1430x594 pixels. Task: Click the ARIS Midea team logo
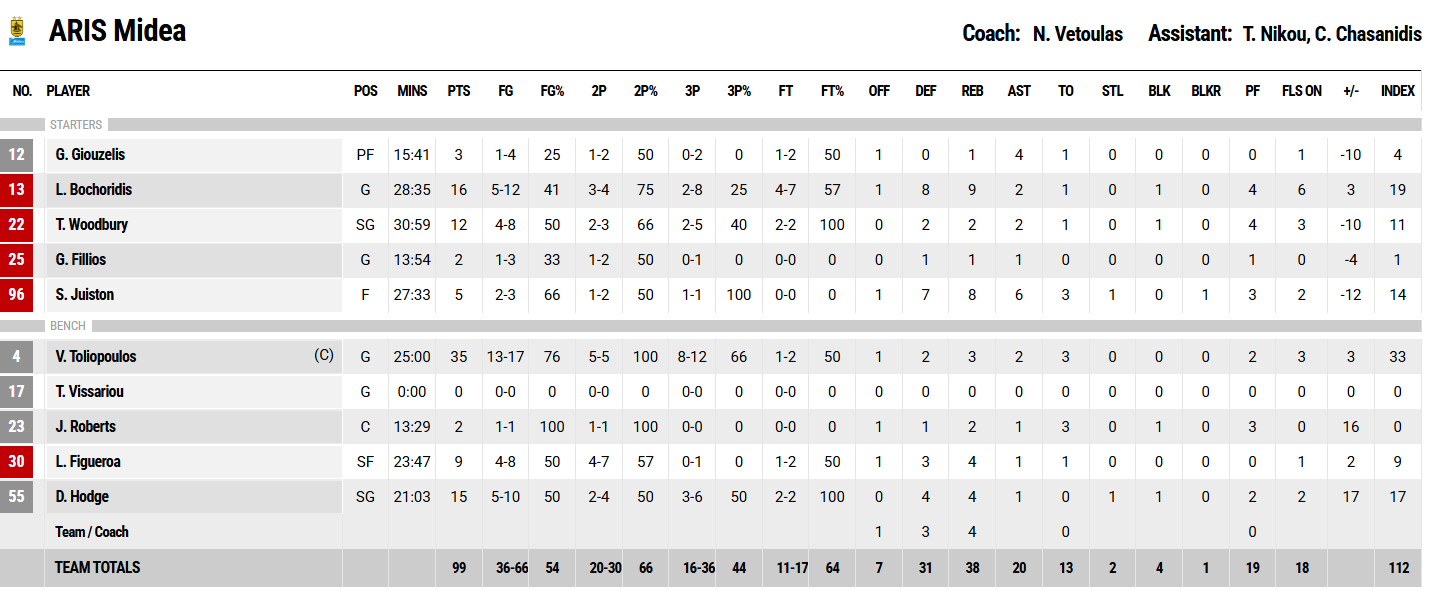coord(16,32)
